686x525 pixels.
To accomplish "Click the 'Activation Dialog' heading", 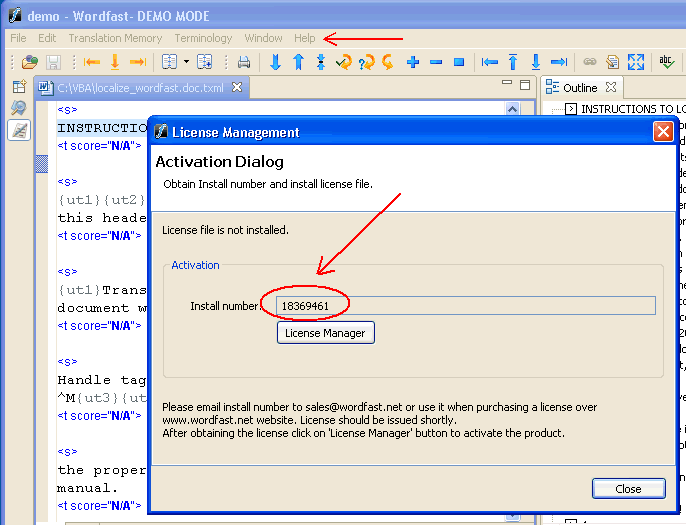I will (220, 162).
